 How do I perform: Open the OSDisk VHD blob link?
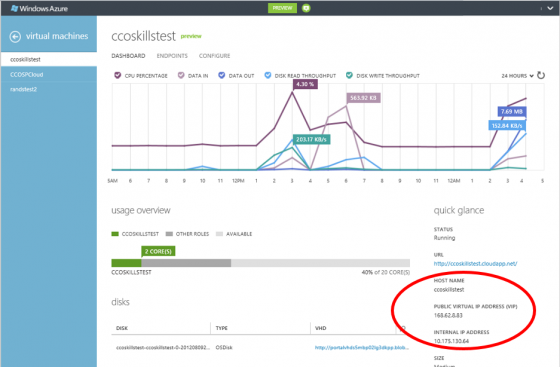click(362, 347)
